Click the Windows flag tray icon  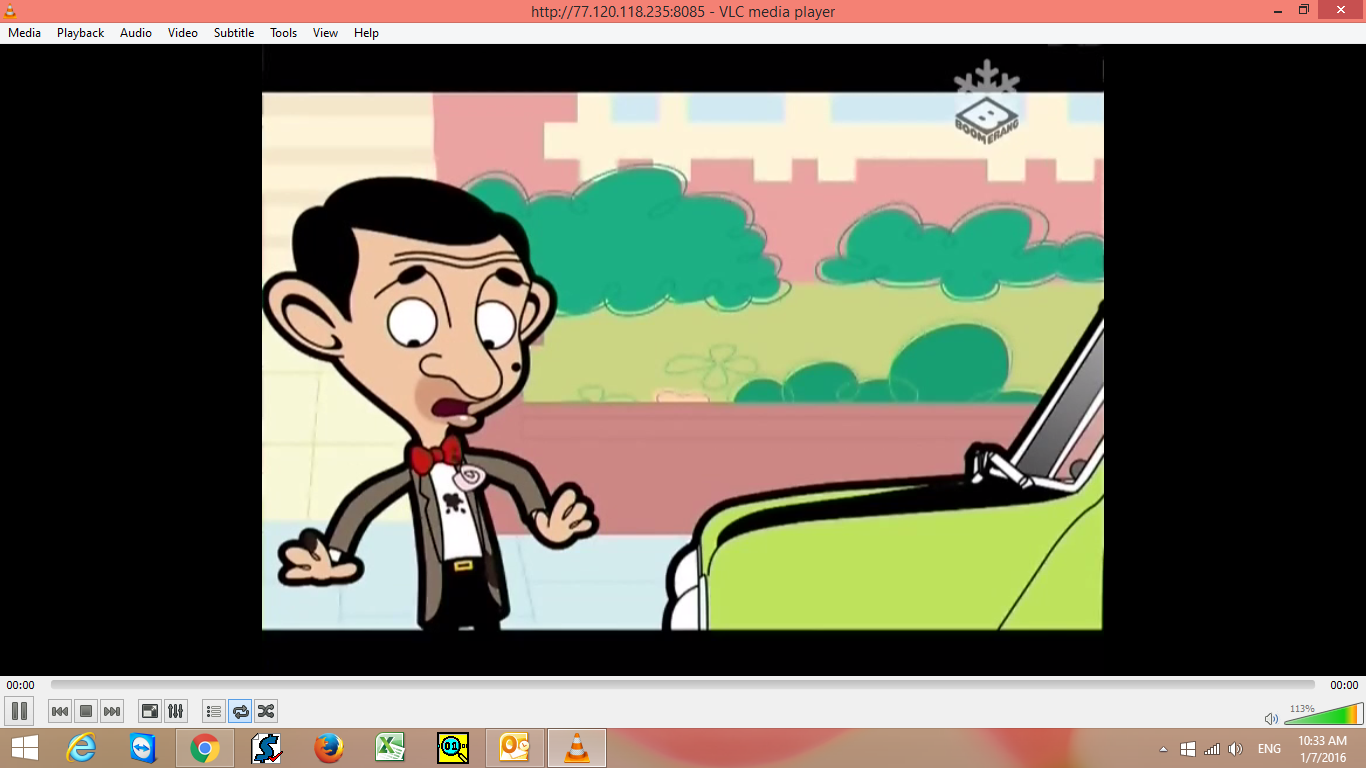[1188, 749]
